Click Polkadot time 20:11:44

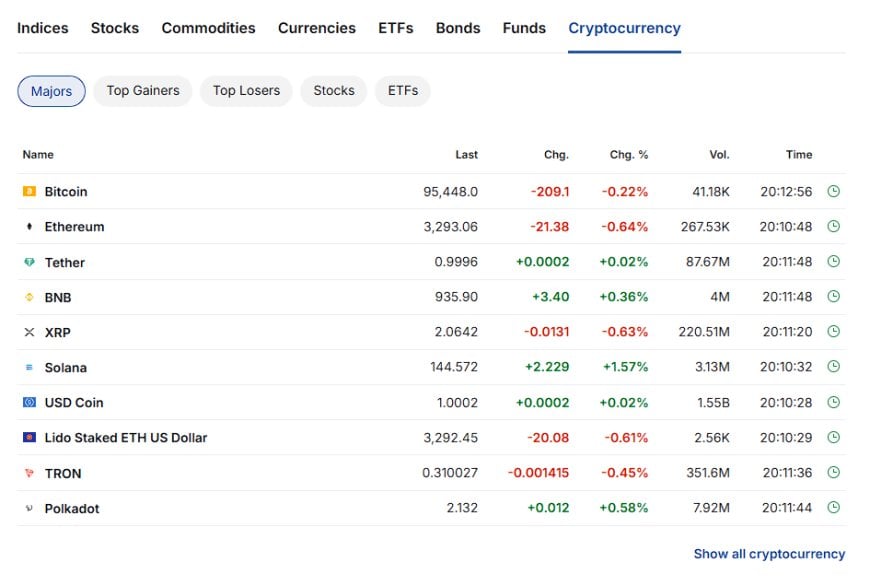[787, 508]
